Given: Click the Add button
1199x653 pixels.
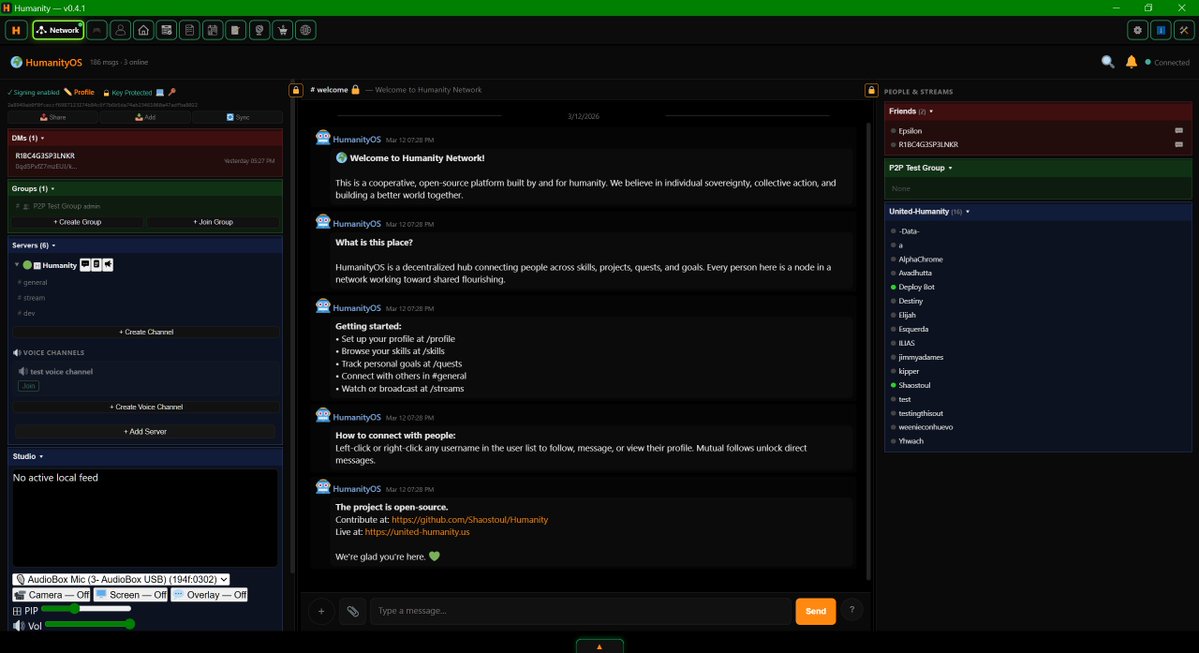Looking at the screenshot, I should (x=145, y=117).
